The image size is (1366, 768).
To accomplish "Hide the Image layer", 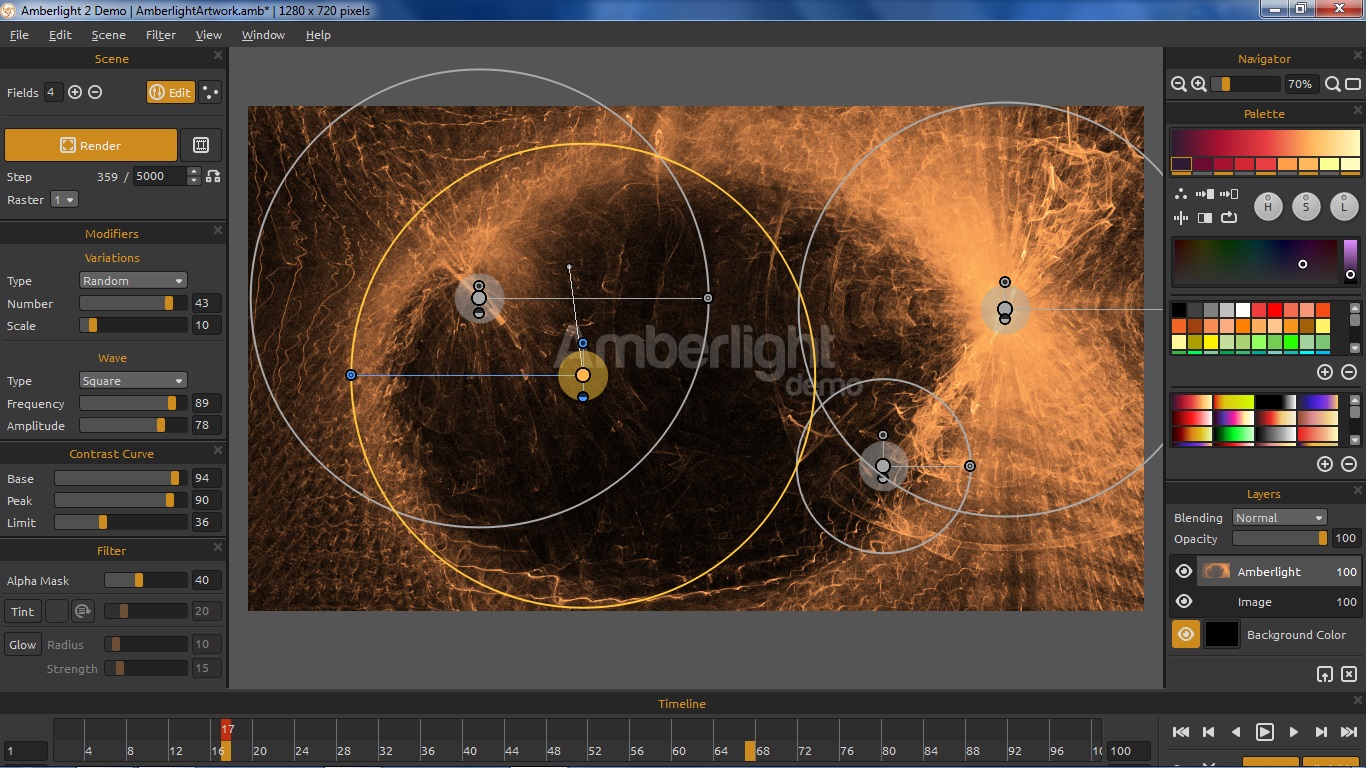I will point(1184,602).
